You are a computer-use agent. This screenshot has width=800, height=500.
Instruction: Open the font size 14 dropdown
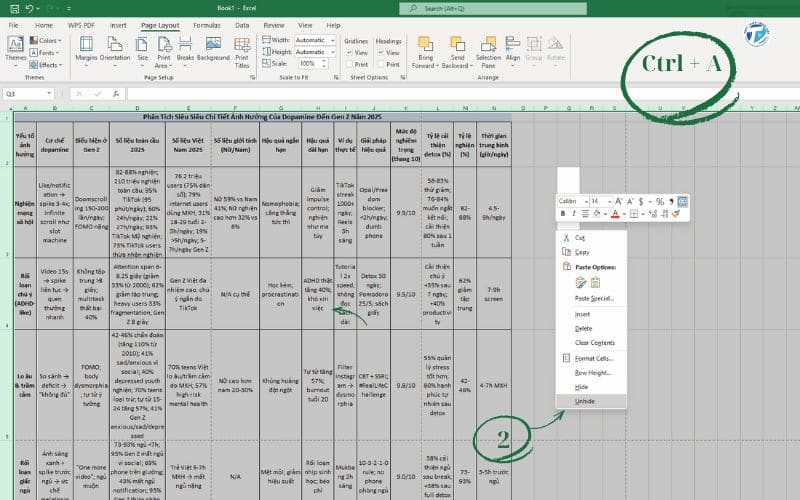(x=609, y=202)
